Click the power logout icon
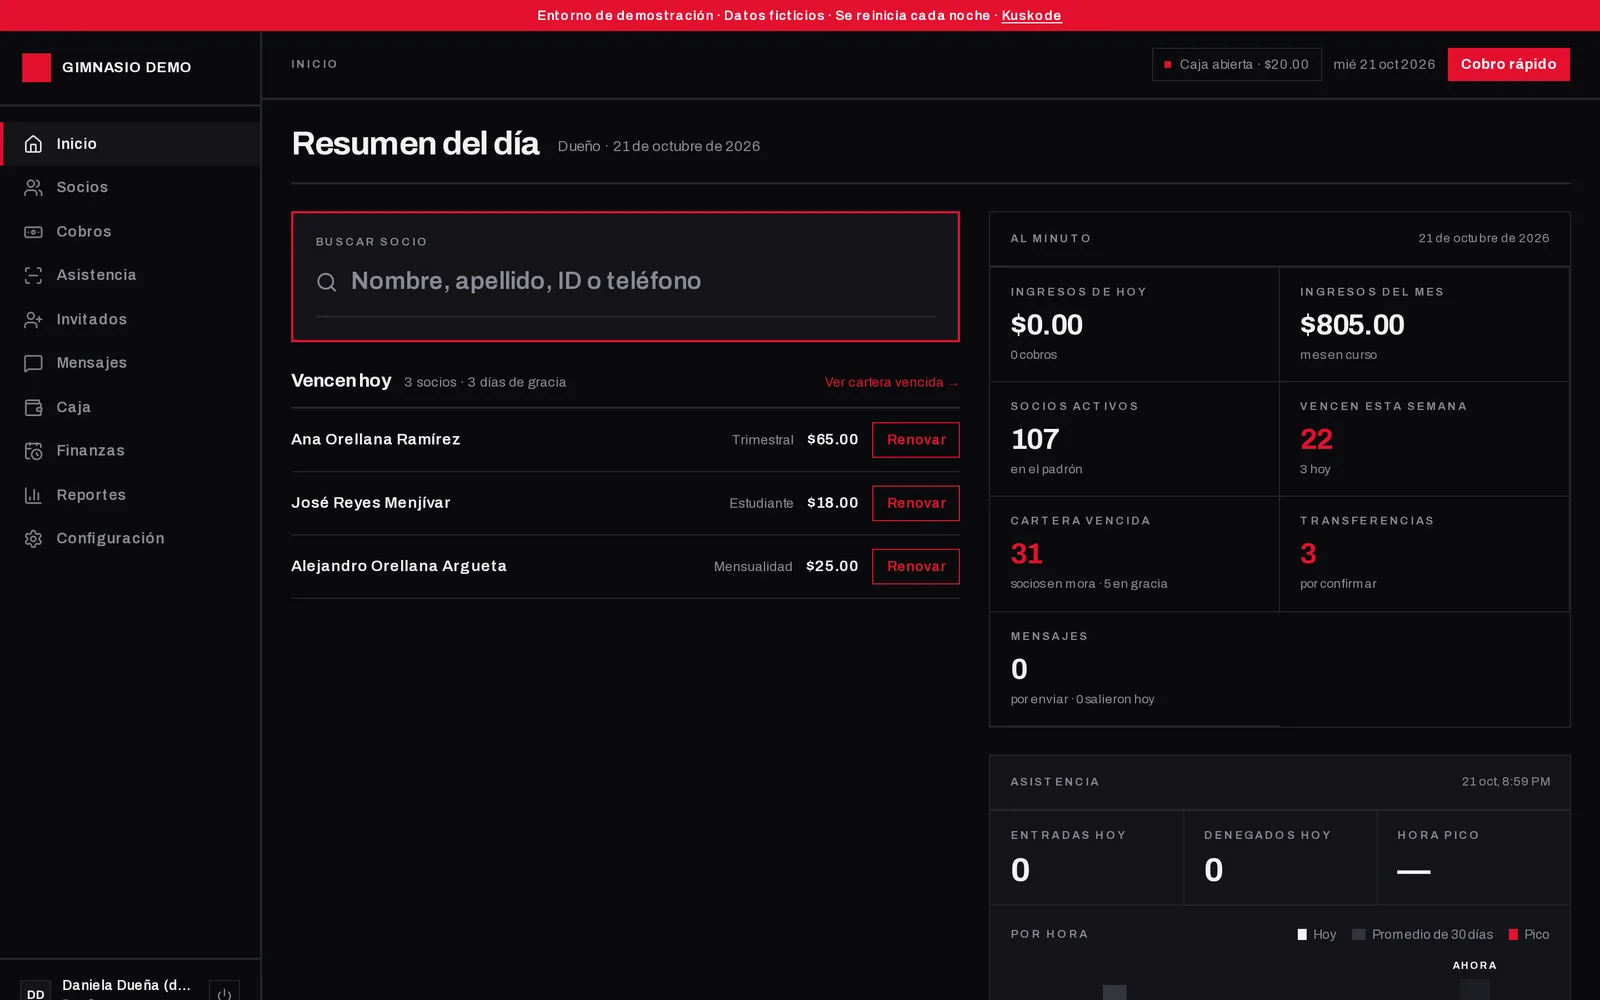 click(x=224, y=993)
